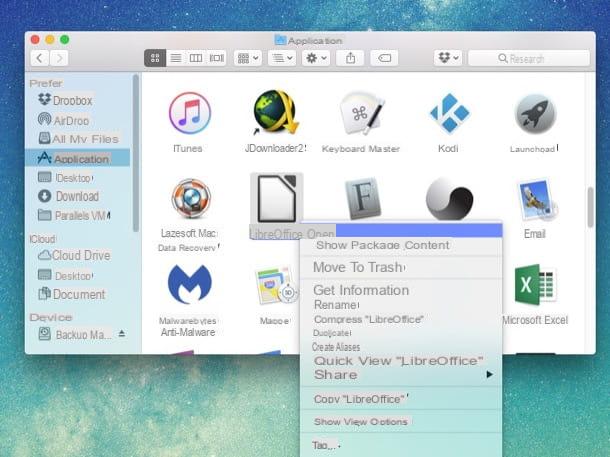Viewport: 610px width, 457px height.
Task: Select the Launchpad rocket icon
Action: coord(535,114)
